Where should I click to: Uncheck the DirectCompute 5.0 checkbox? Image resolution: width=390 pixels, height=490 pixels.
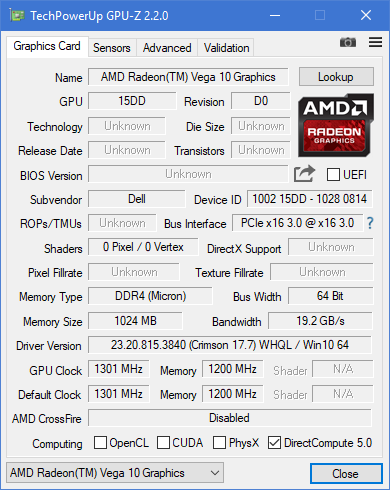pyautogui.click(x=274, y=443)
